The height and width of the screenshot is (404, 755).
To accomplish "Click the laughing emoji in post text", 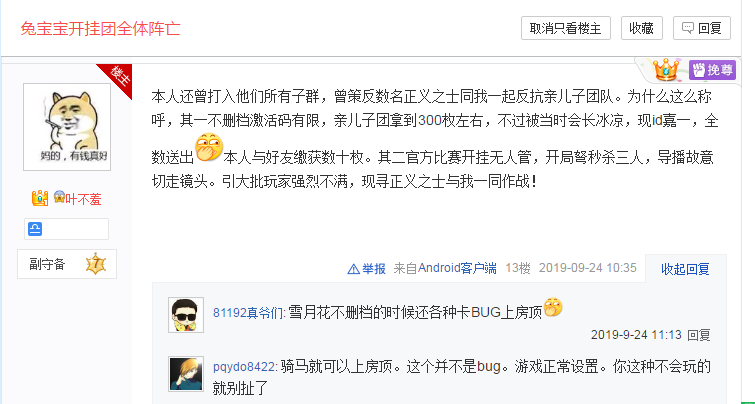I will point(209,147).
